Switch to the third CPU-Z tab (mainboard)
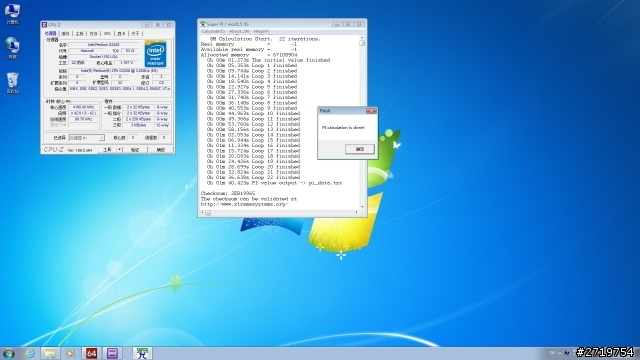This screenshot has height=360, width=640. 80,33
